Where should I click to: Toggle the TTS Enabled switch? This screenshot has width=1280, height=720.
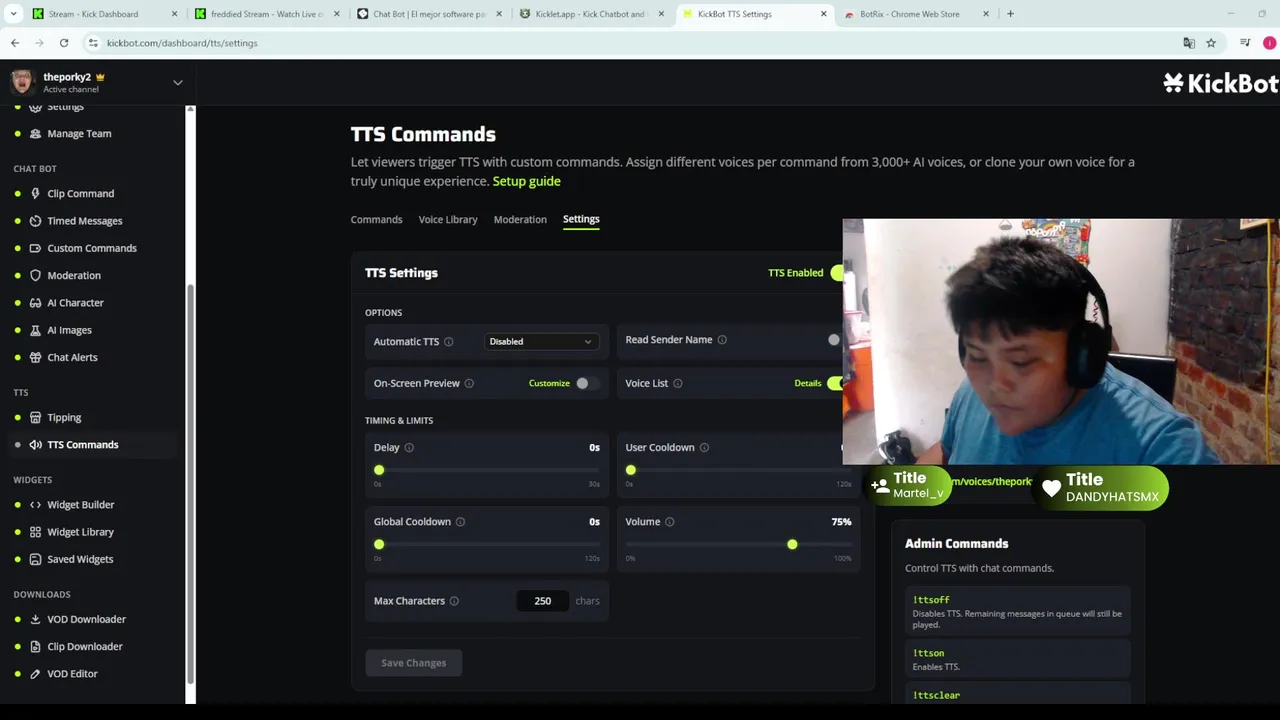pos(836,273)
